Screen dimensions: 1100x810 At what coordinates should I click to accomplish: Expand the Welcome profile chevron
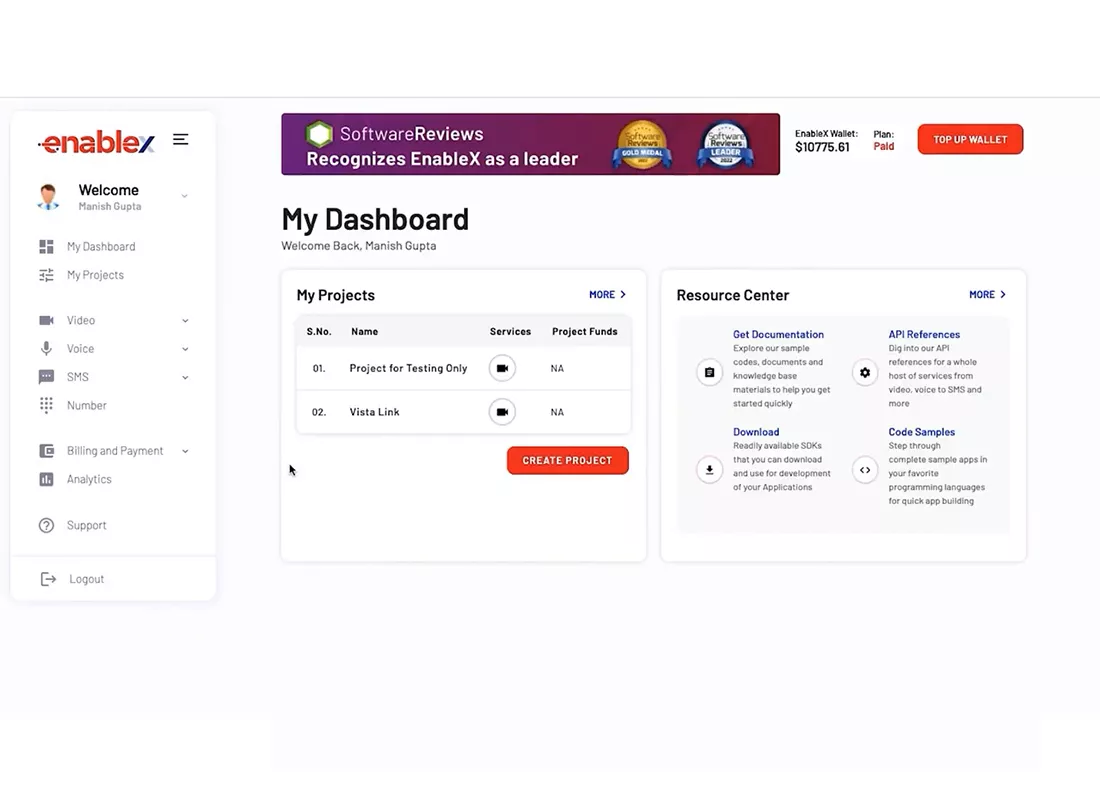coord(185,196)
